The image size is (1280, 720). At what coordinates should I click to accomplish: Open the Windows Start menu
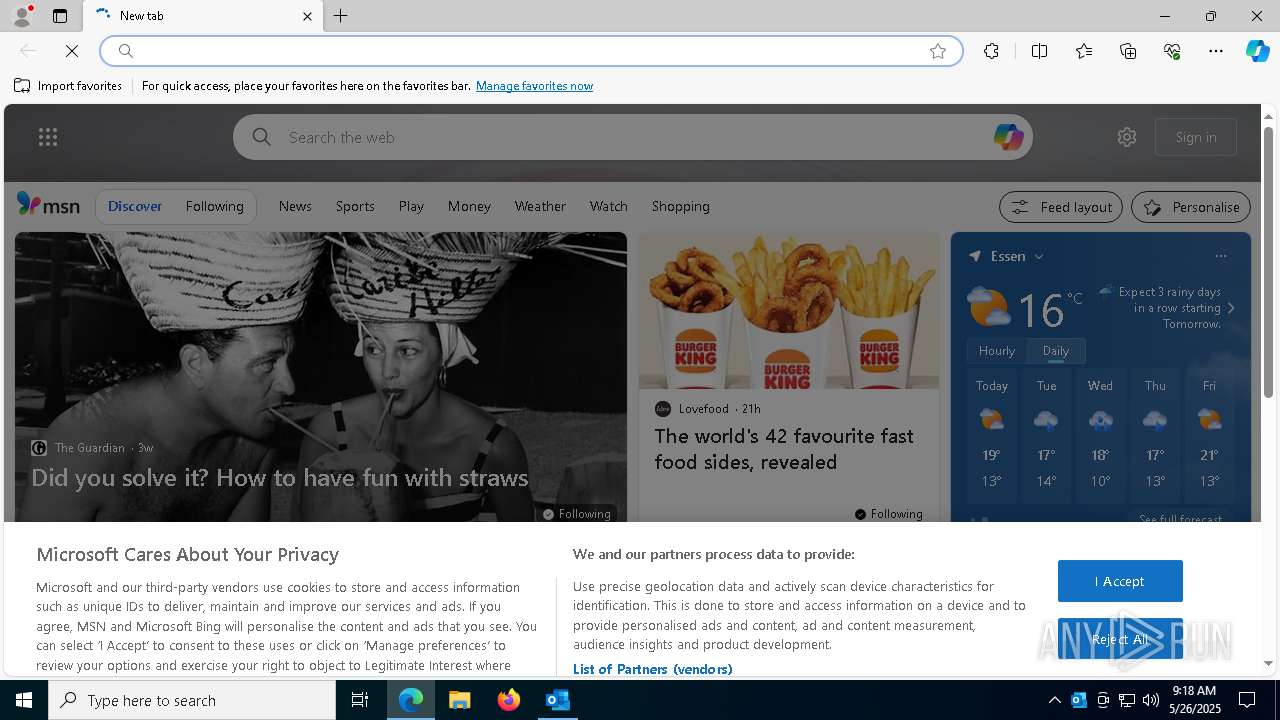click(x=24, y=700)
